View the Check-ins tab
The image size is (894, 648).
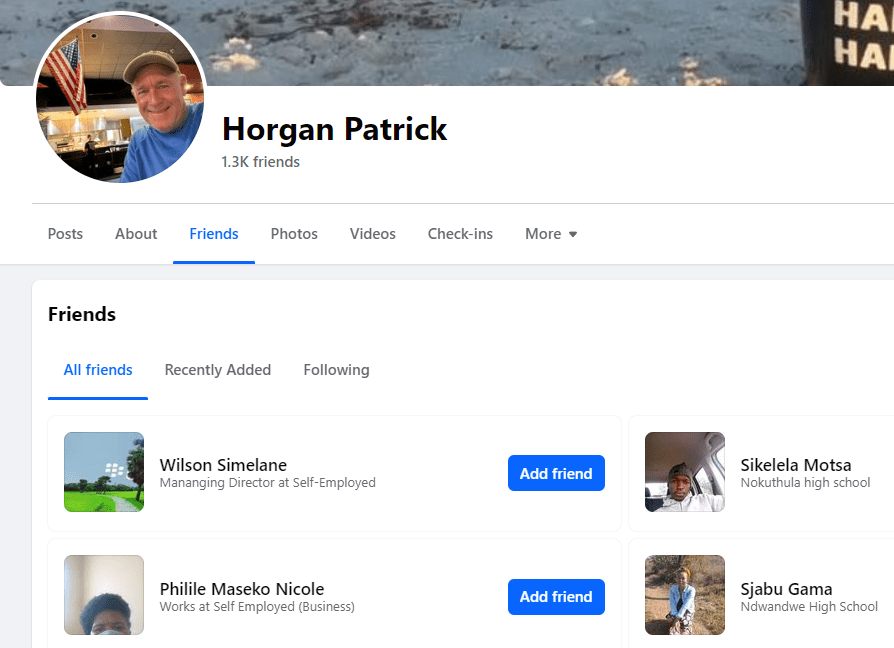(460, 234)
